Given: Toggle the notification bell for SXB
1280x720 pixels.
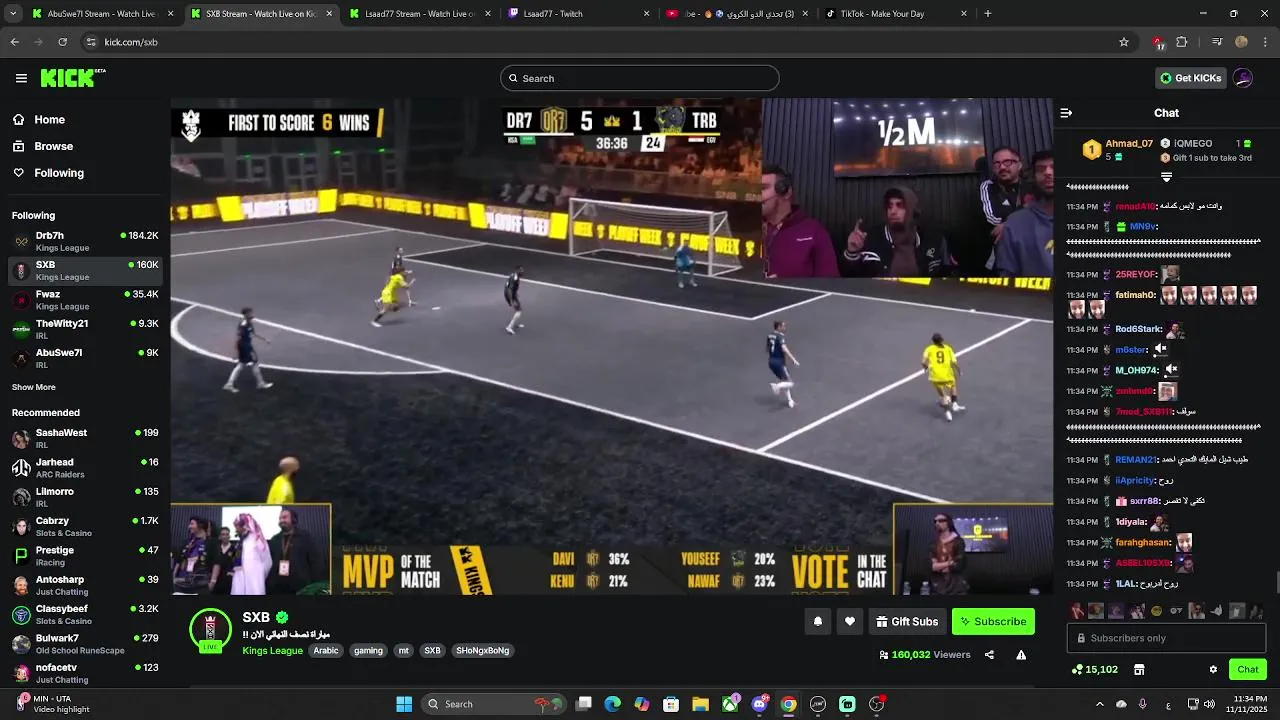Looking at the screenshot, I should pos(817,621).
